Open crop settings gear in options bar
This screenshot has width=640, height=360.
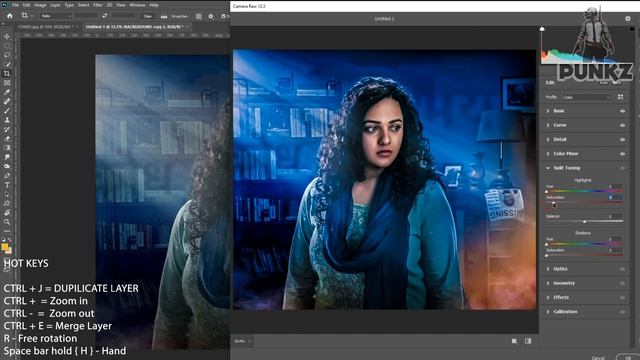point(211,16)
